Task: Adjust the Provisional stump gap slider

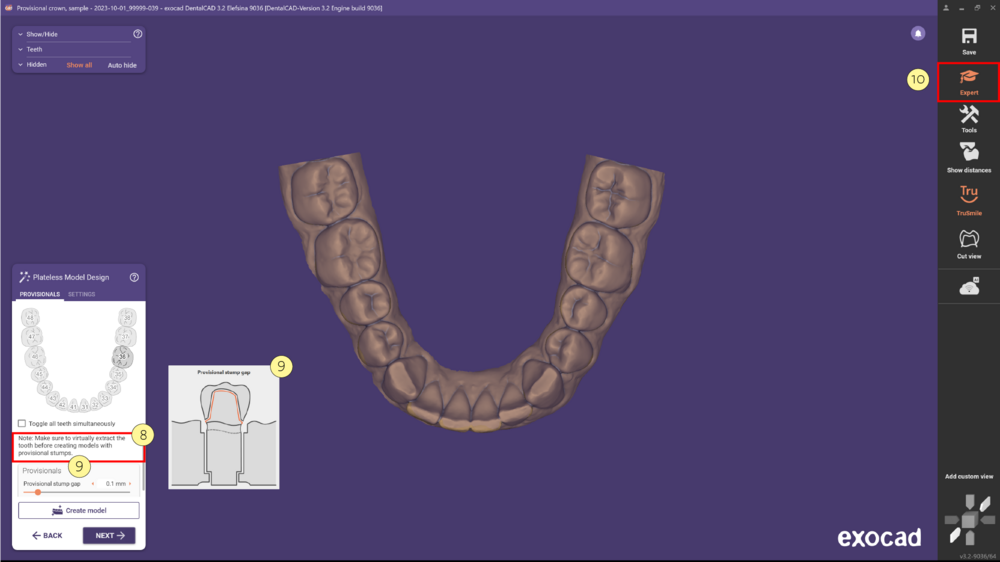Action: coord(38,492)
